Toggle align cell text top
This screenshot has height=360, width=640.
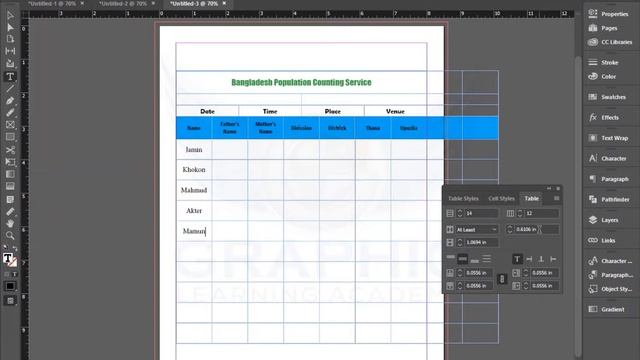451,258
